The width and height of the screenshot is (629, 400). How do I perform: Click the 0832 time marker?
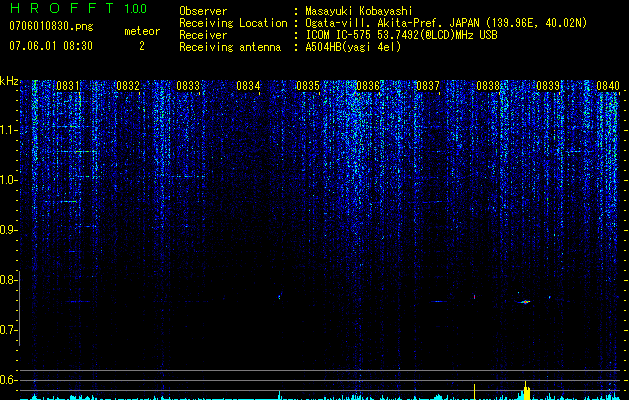(x=128, y=85)
